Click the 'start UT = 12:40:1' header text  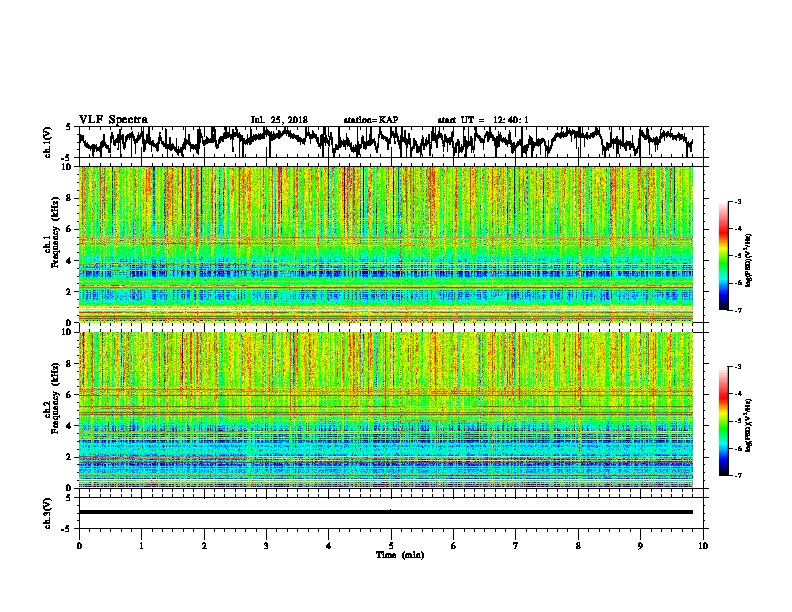click(483, 120)
